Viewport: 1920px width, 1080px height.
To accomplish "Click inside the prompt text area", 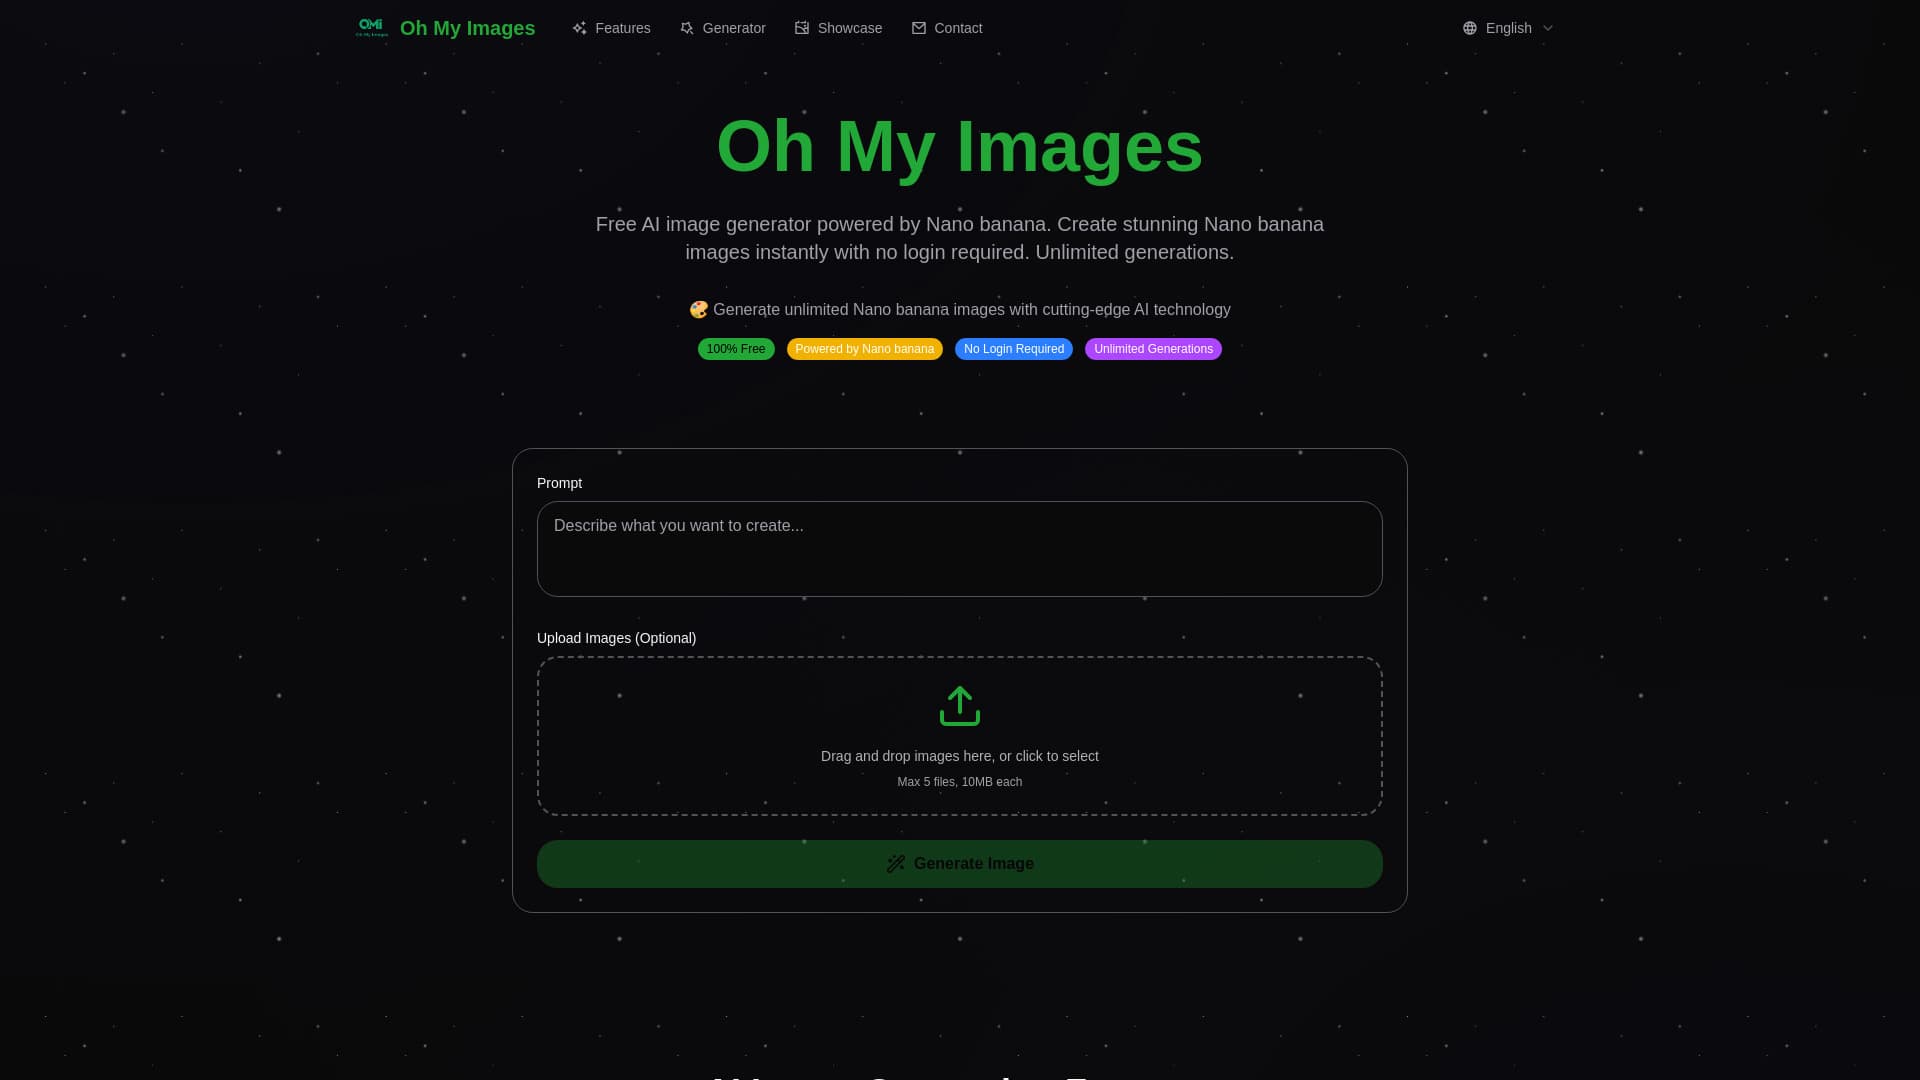I will coord(959,548).
